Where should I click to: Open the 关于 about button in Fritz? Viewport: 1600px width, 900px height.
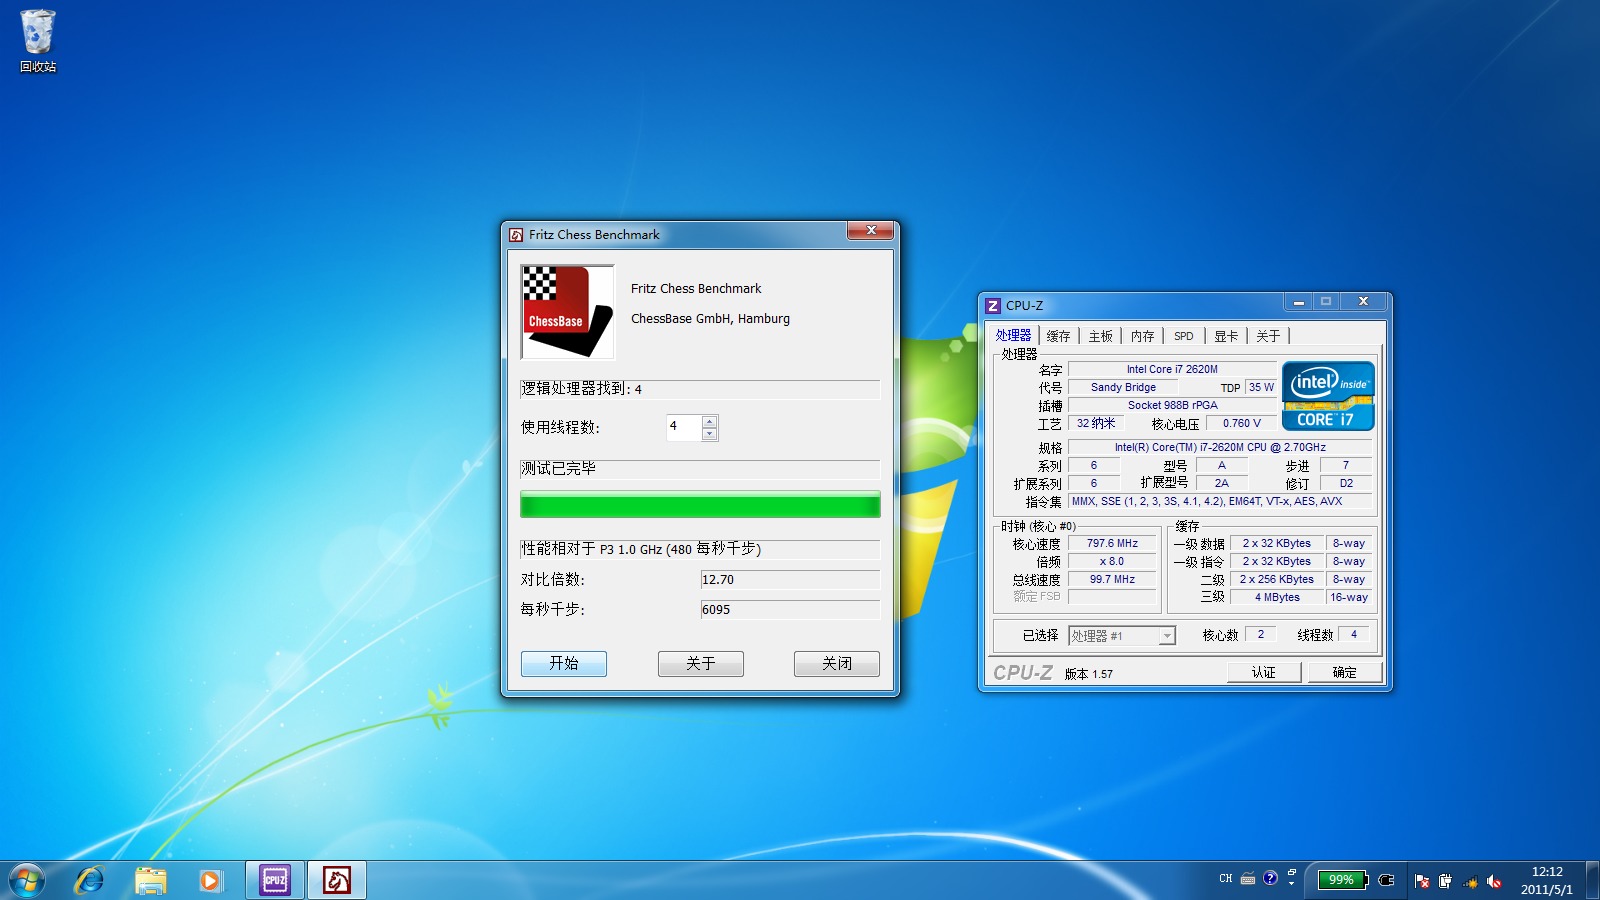click(x=701, y=664)
